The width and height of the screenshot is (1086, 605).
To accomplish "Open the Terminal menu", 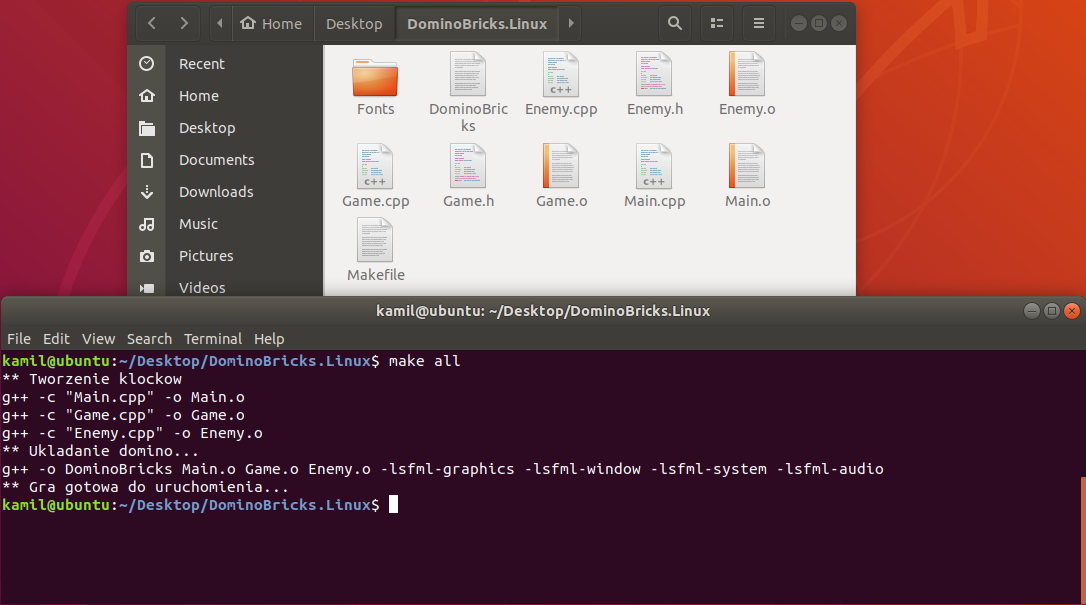I will point(213,338).
